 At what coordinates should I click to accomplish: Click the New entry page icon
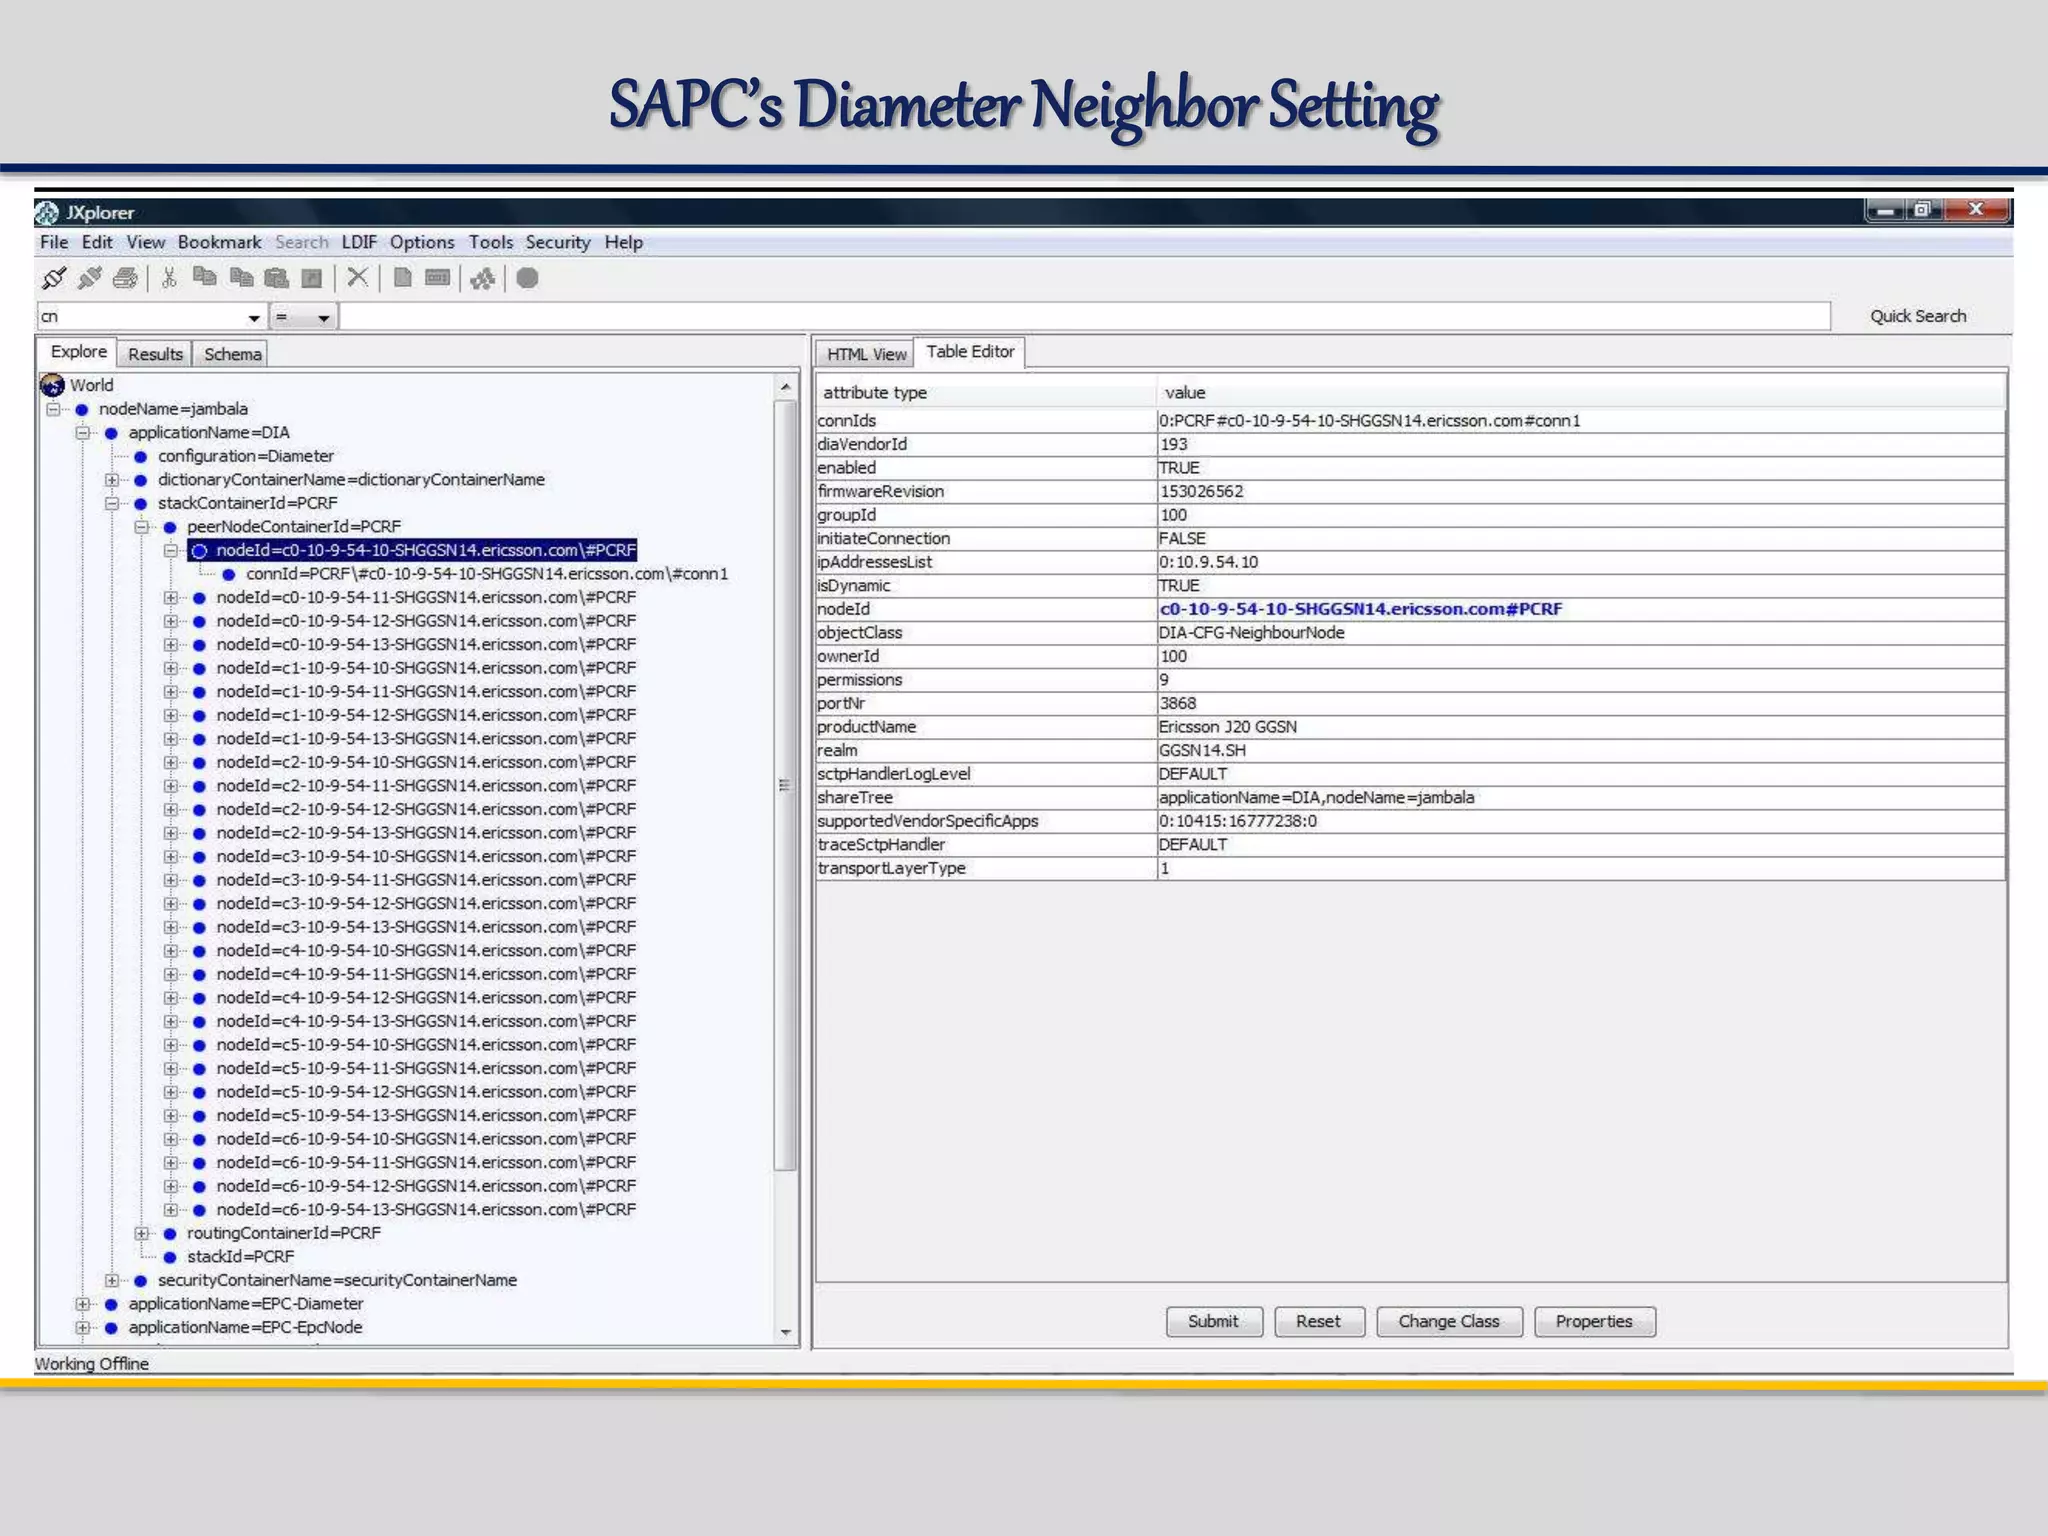[x=403, y=278]
